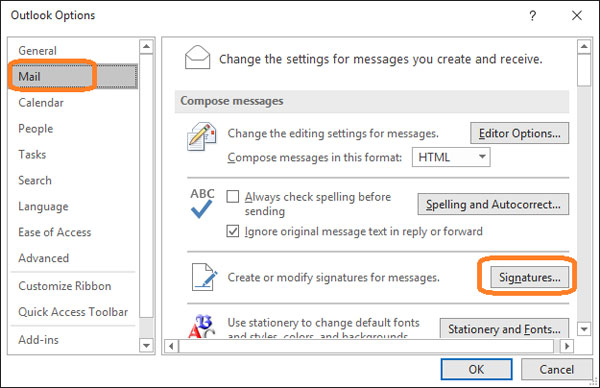Uncheck Ignore original message text in reply
Screen dimensions: 600x388
tap(233, 231)
